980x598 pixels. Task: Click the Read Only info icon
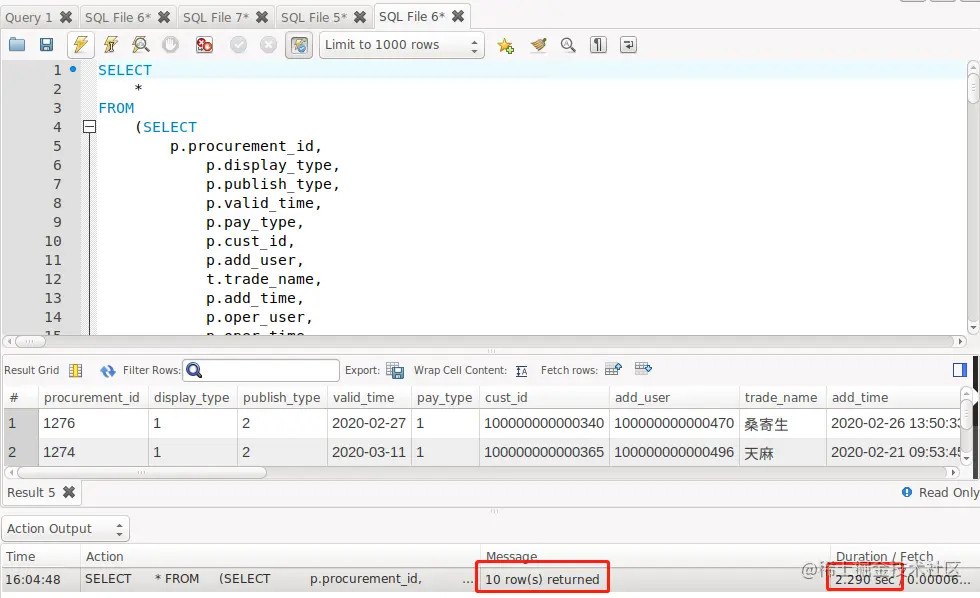tap(907, 492)
